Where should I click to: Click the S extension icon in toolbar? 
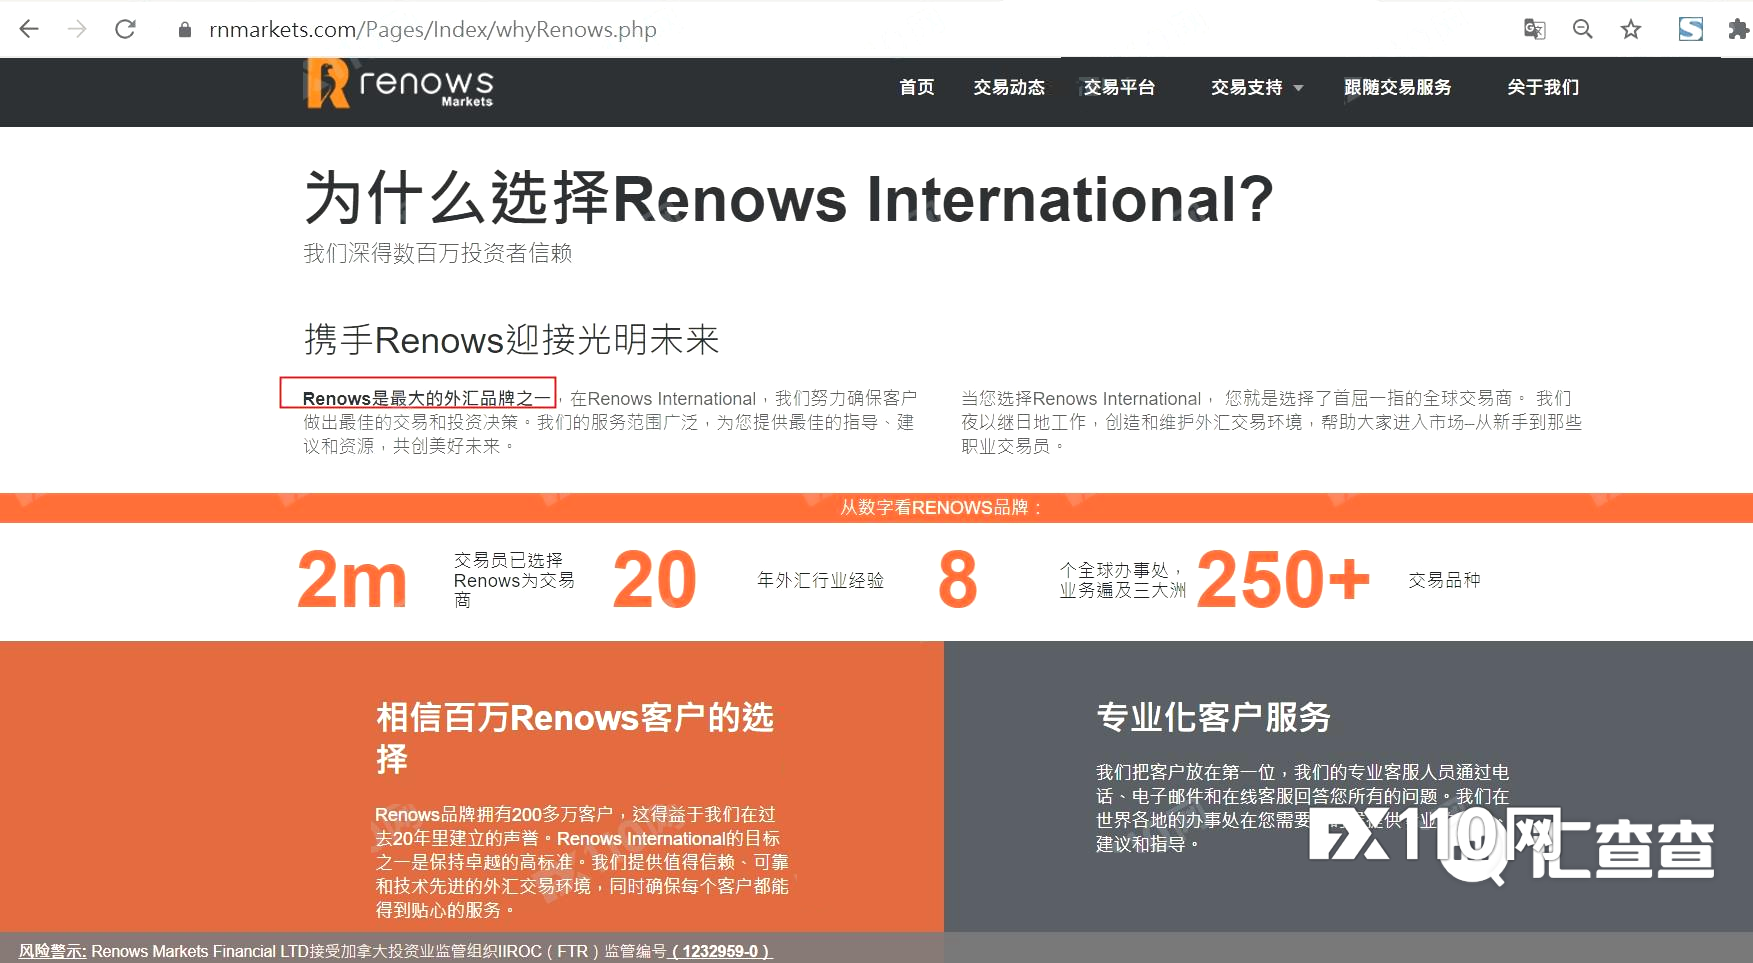pos(1690,29)
